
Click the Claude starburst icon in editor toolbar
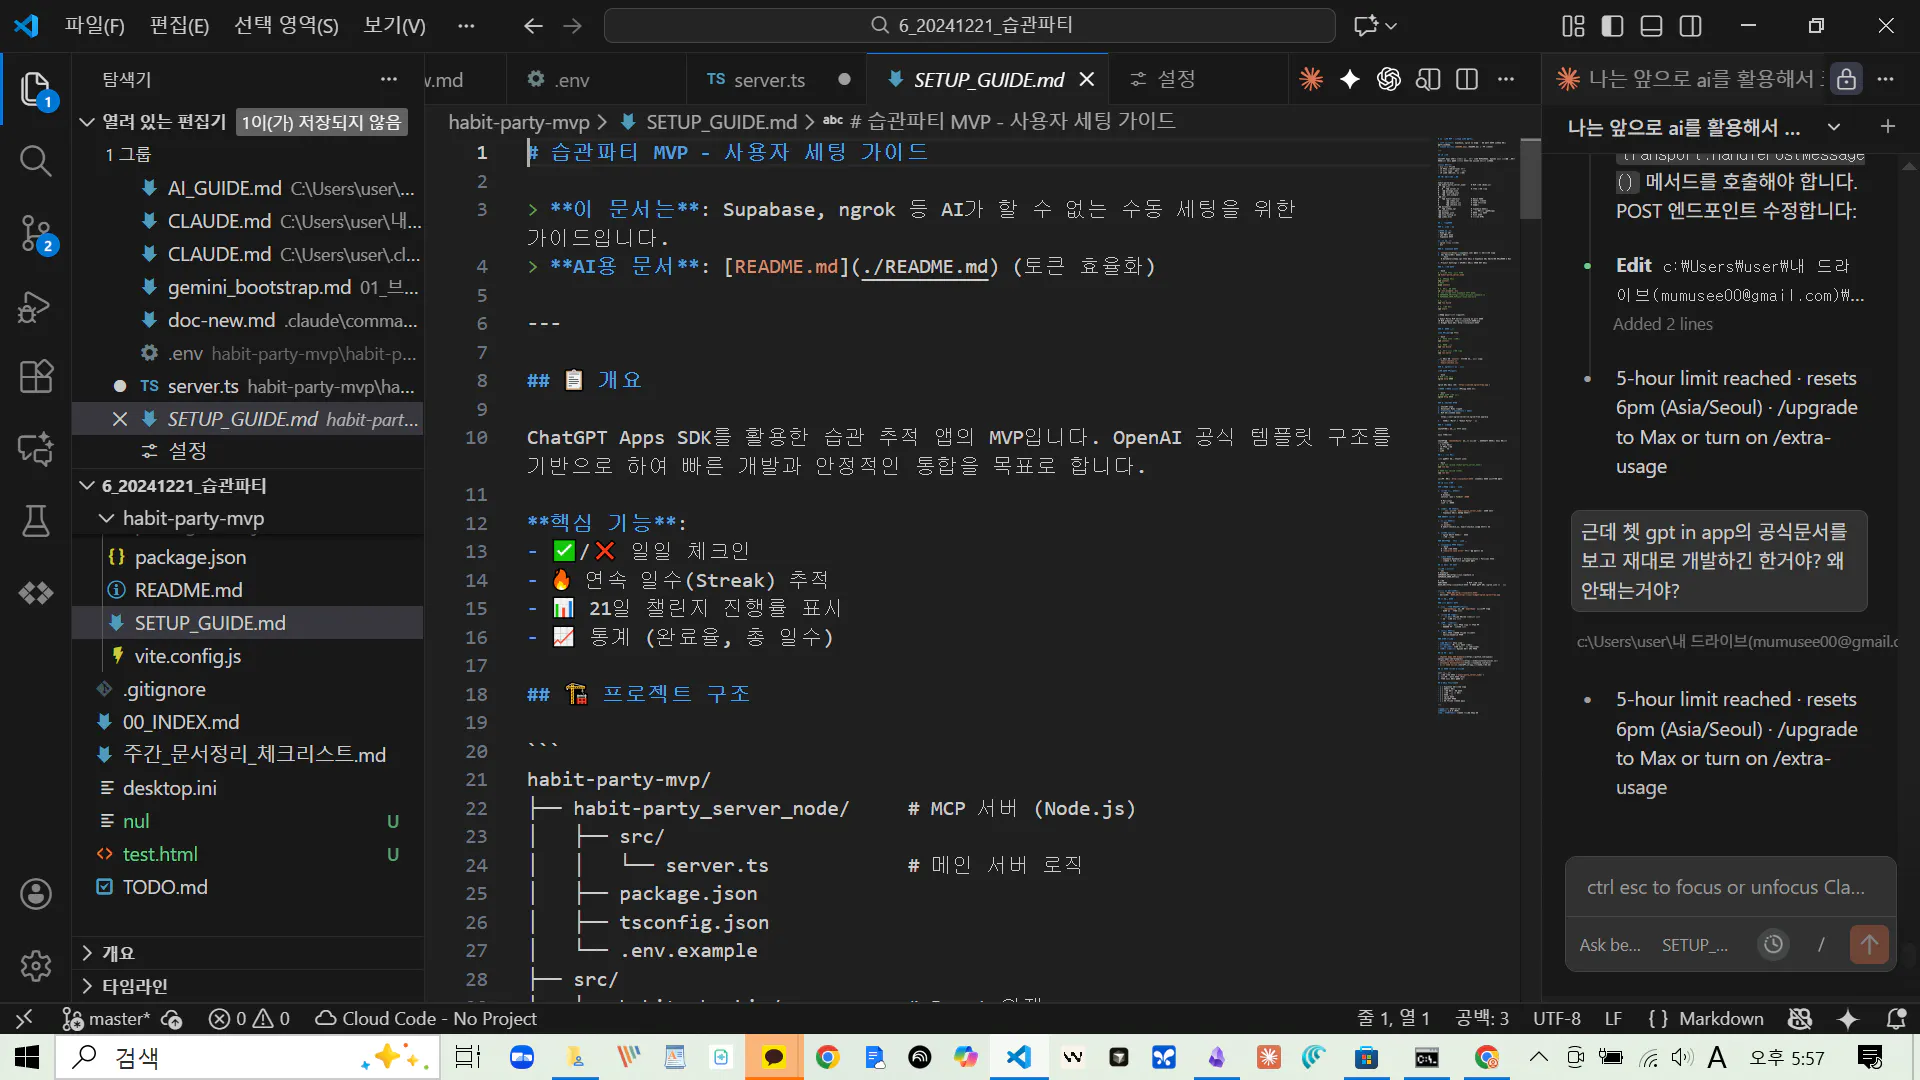[x=1311, y=79]
